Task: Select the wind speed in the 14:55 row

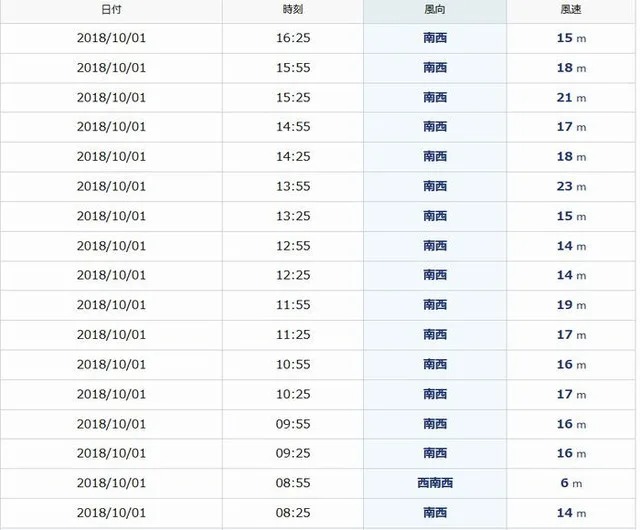Action: 571,127
